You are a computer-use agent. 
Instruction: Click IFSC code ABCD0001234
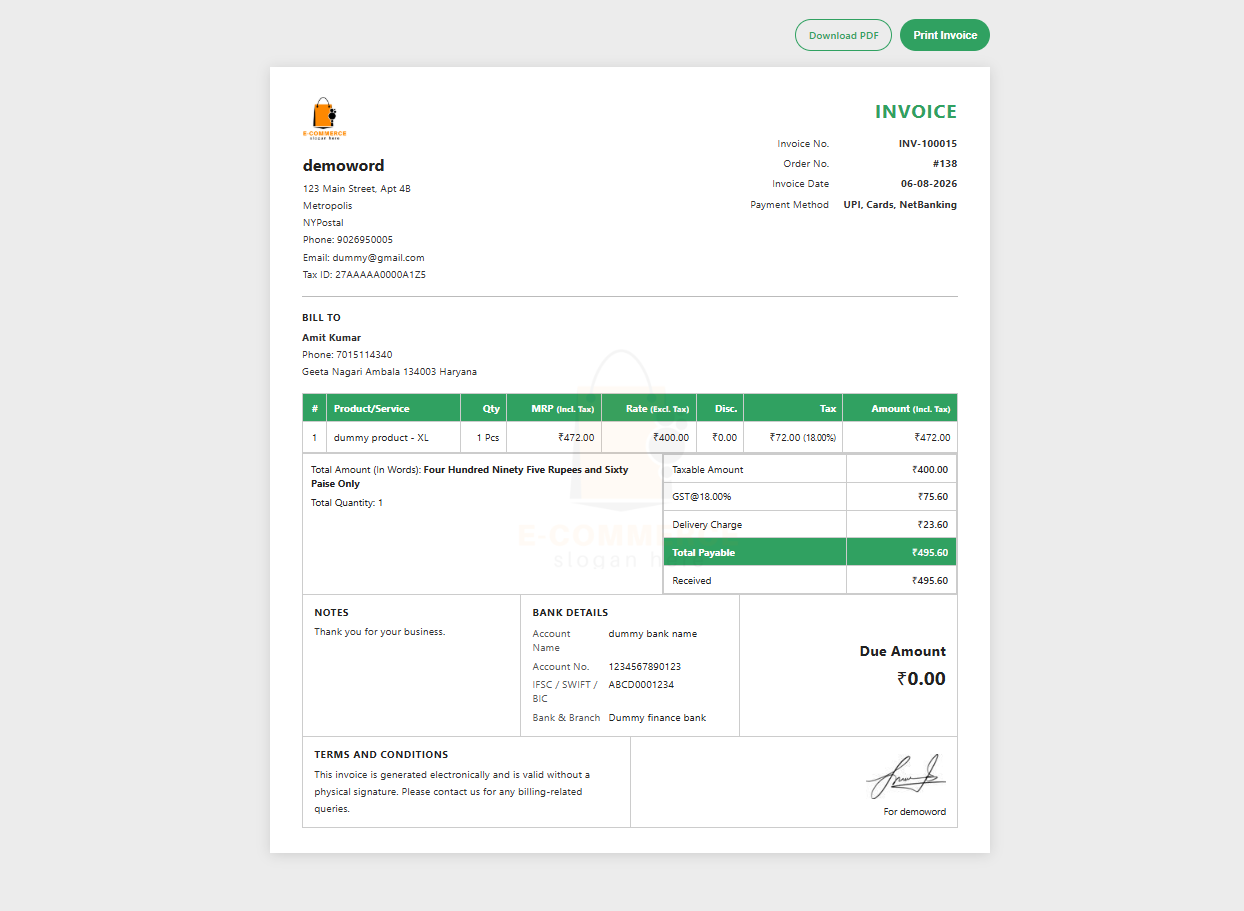(x=641, y=685)
